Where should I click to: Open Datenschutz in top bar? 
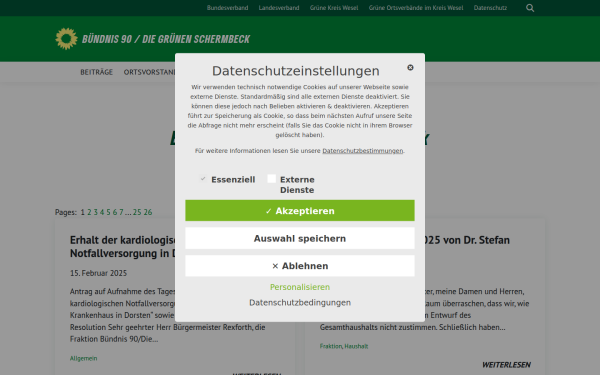pos(490,8)
